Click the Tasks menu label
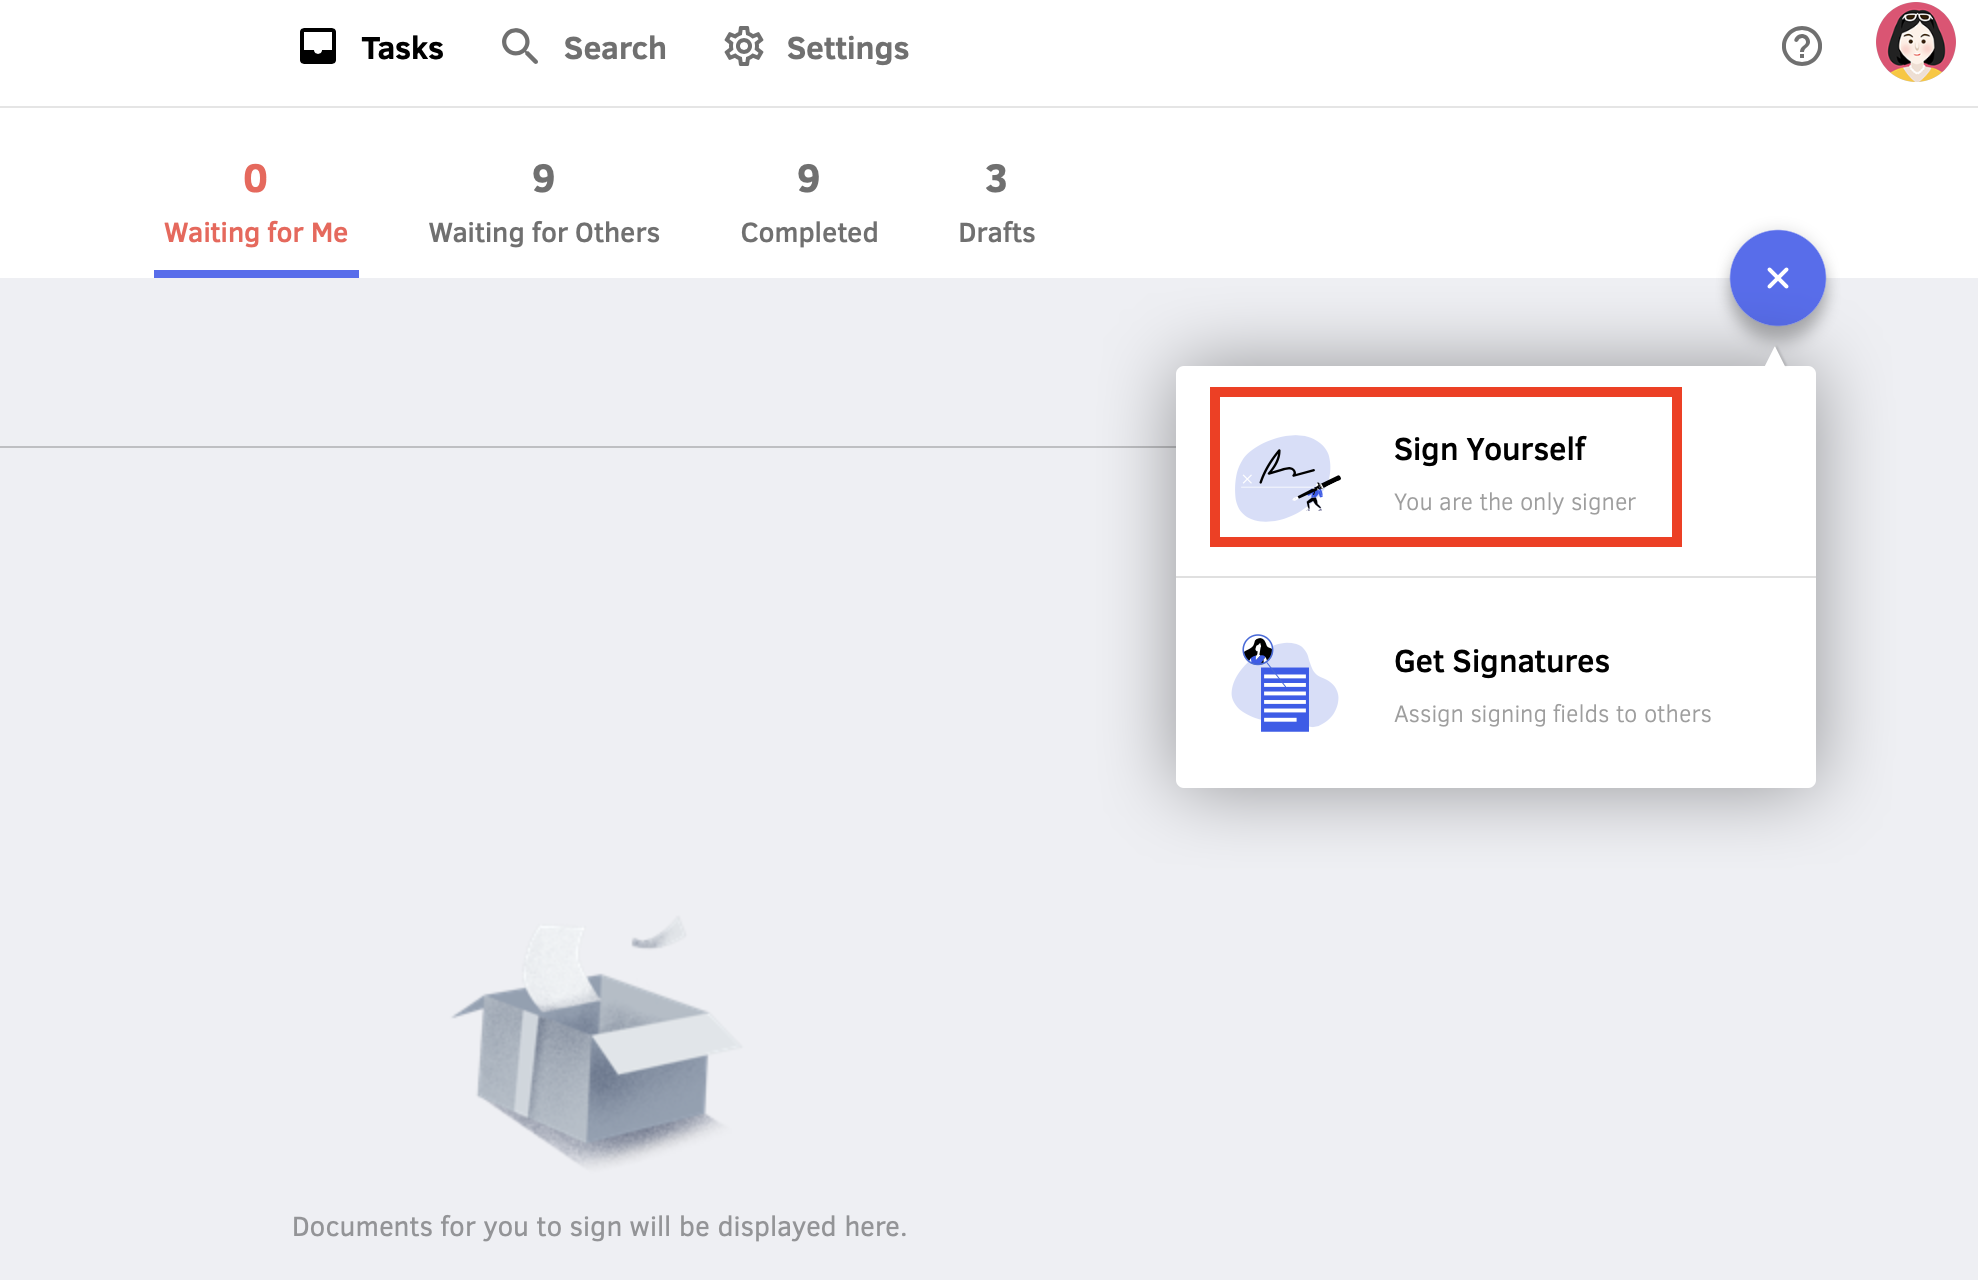1978x1280 pixels. (x=402, y=47)
